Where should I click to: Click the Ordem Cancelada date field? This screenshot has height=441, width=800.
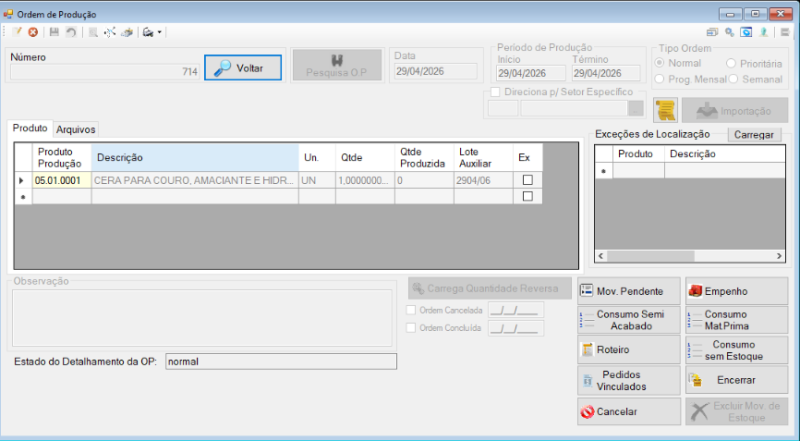pos(516,310)
